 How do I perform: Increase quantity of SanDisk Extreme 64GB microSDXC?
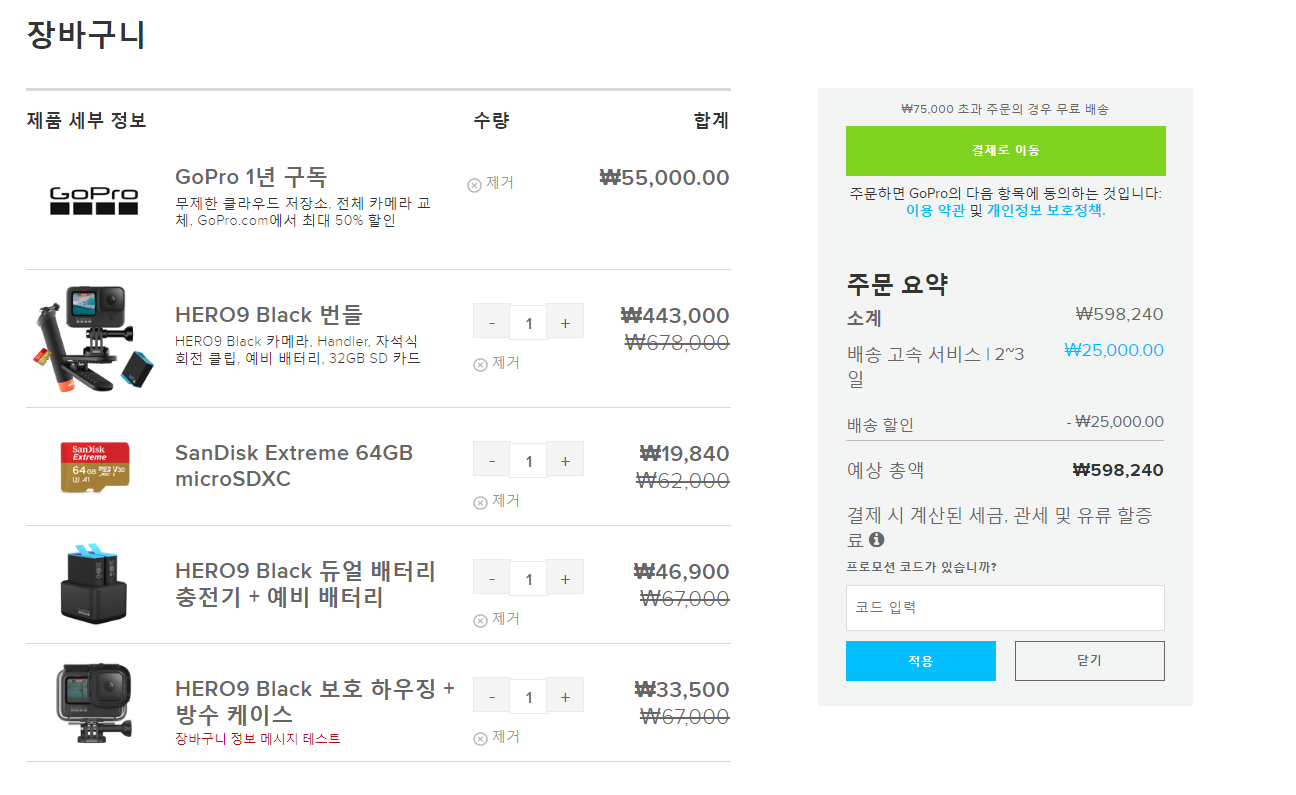pos(565,461)
